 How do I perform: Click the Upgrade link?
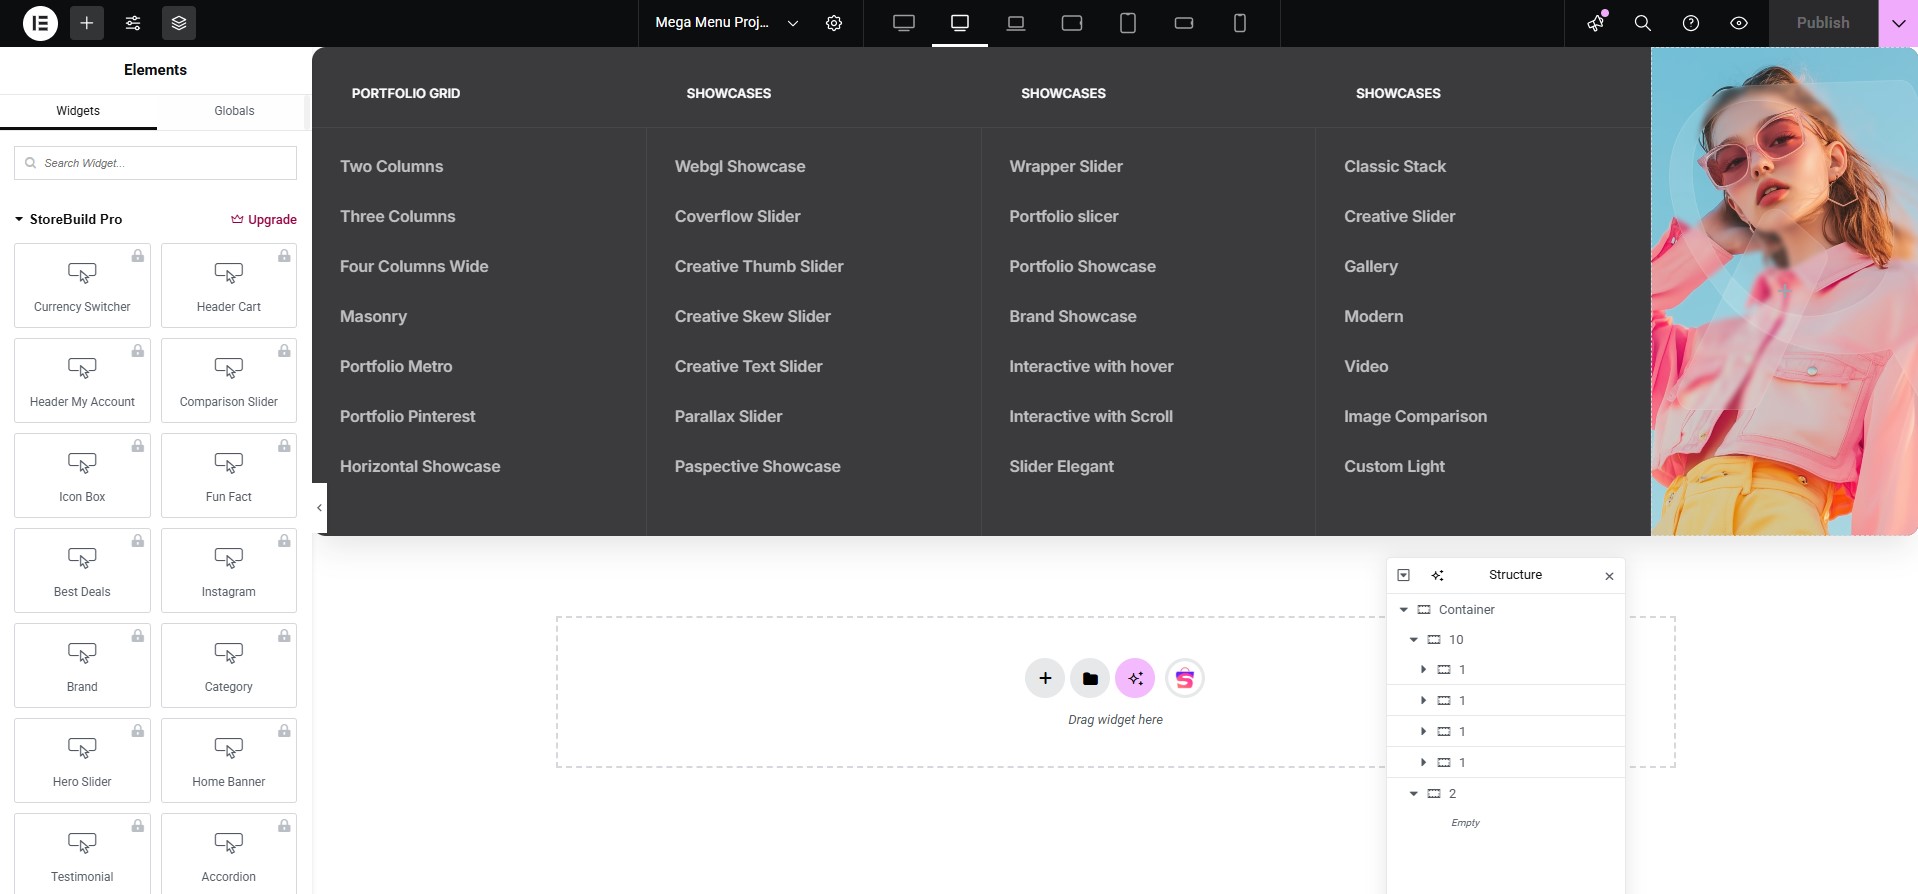(264, 220)
